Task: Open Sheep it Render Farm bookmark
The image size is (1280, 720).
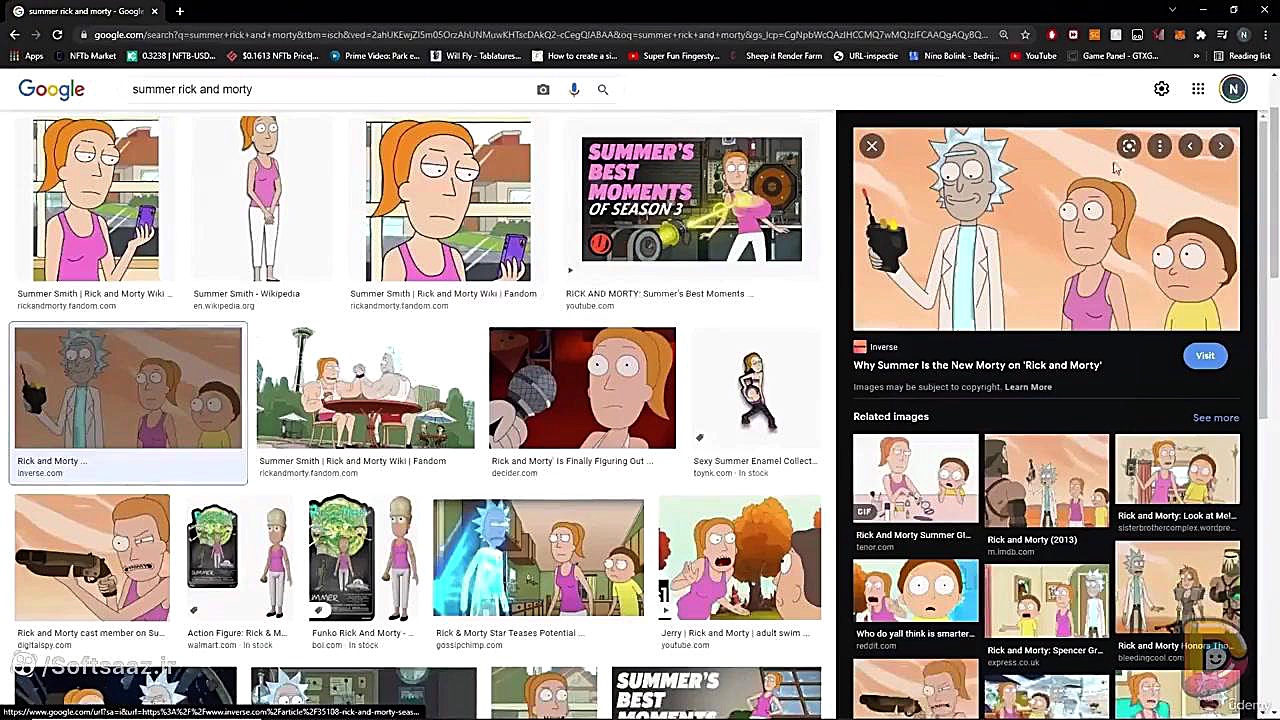Action: (776, 56)
